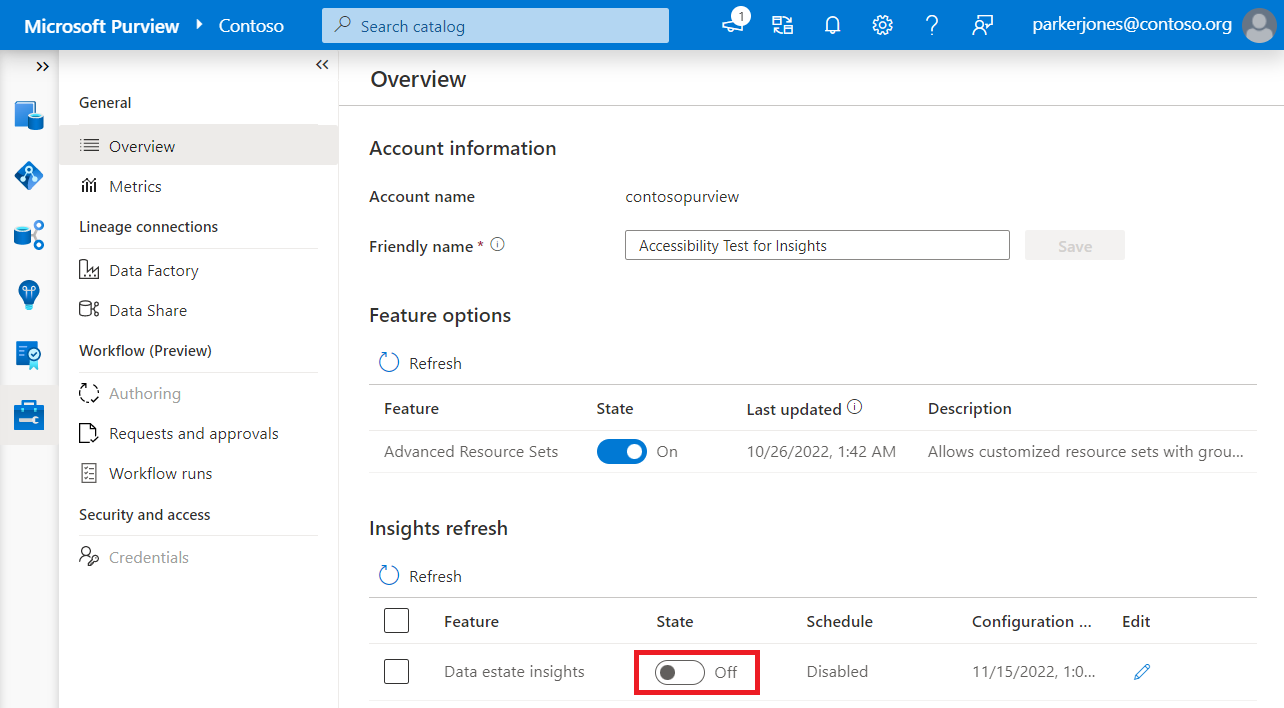Open the Data Catalog diamond icon
The height and width of the screenshot is (708, 1284).
28,175
